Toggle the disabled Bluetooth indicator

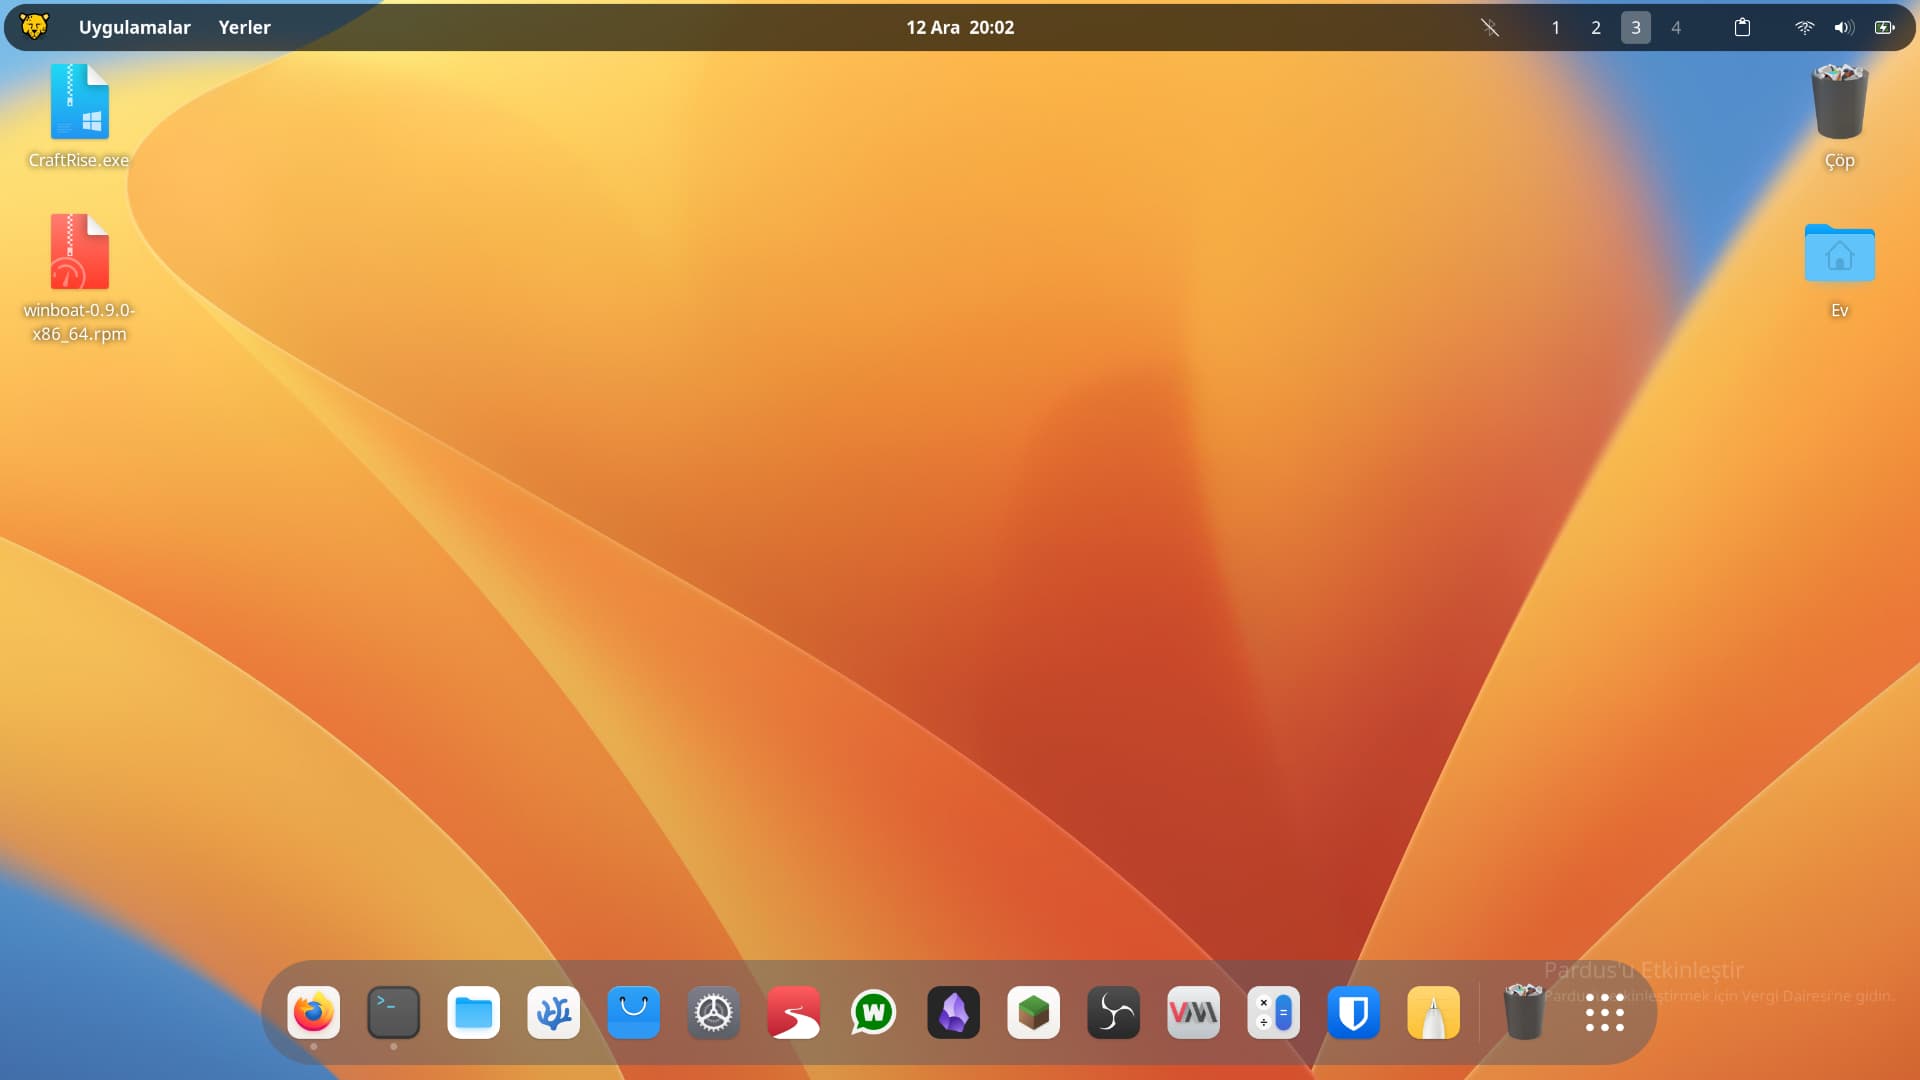click(1490, 27)
